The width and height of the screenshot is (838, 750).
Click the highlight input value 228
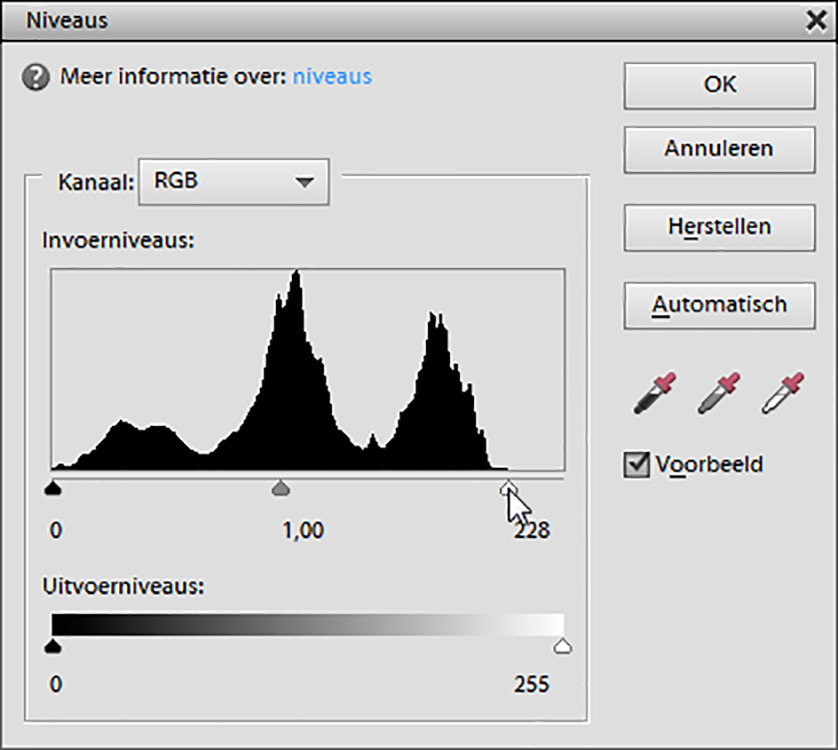coord(531,531)
